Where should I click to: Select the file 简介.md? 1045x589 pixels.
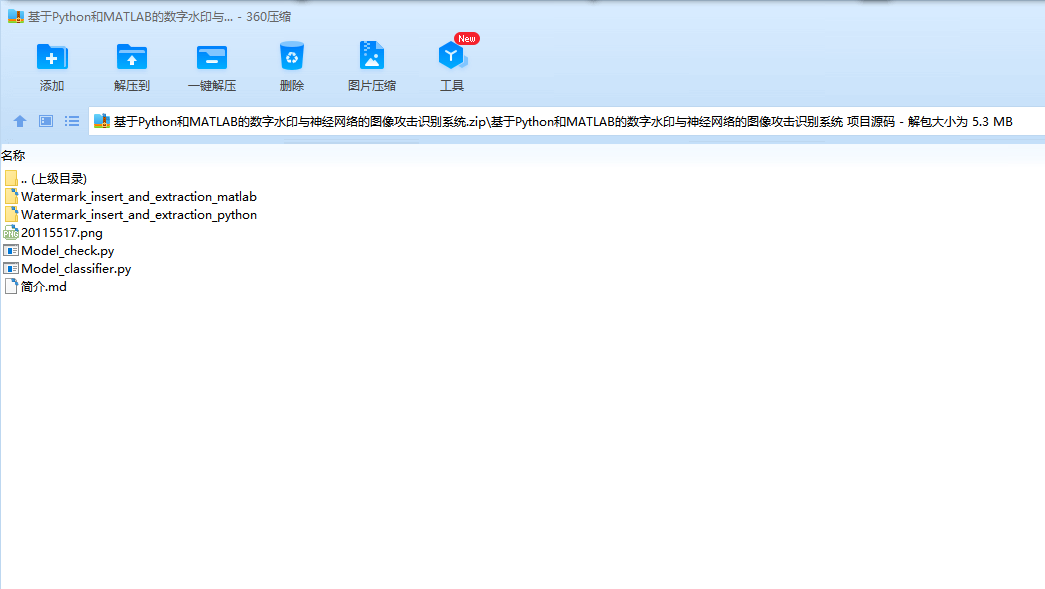pos(43,287)
